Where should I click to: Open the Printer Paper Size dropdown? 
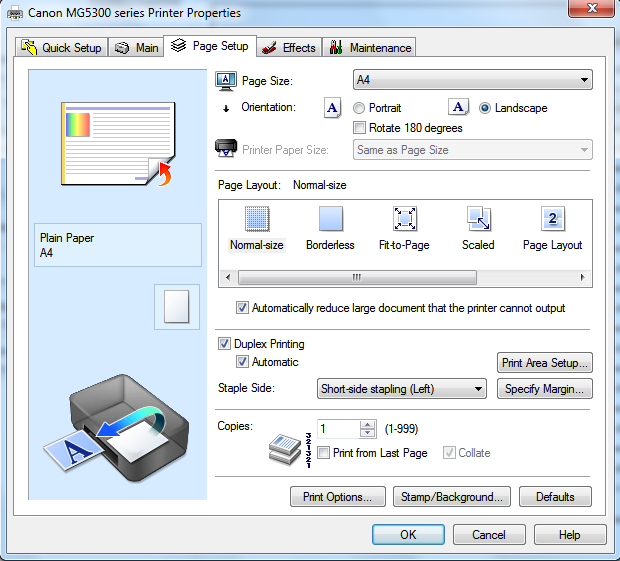(473, 150)
